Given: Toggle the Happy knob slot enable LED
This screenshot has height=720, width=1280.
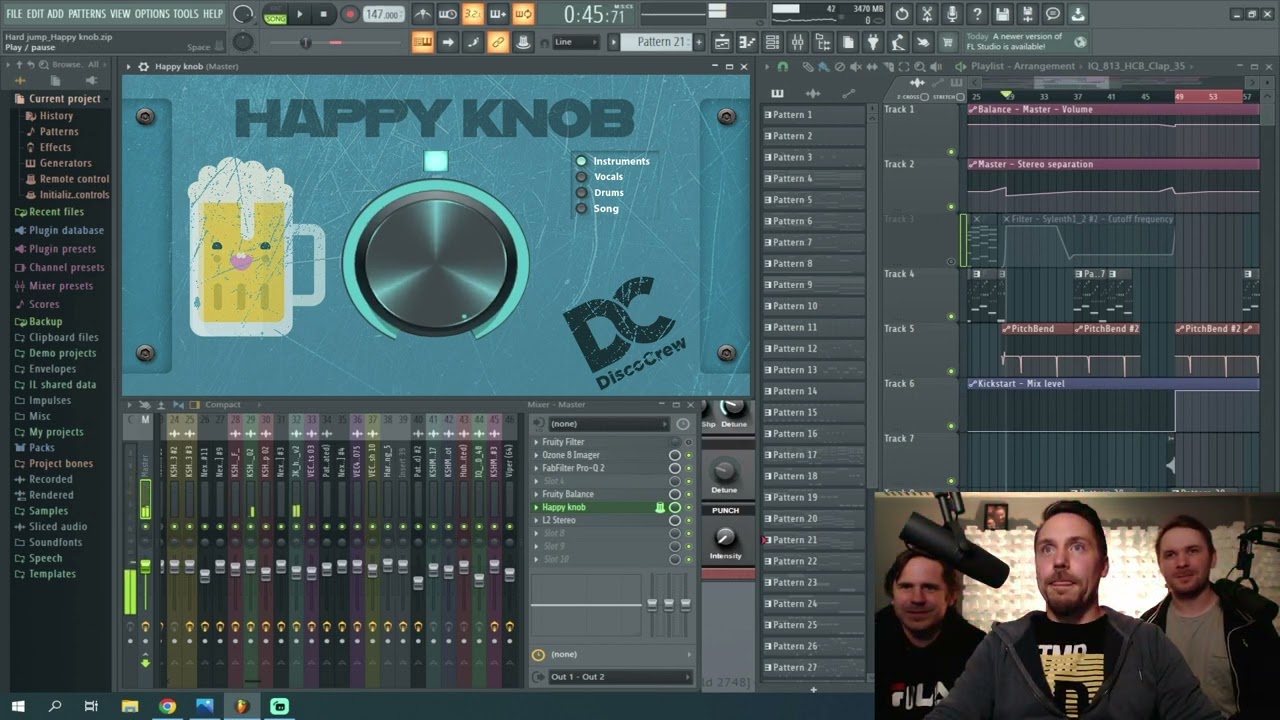Looking at the screenshot, I should pyautogui.click(x=688, y=507).
